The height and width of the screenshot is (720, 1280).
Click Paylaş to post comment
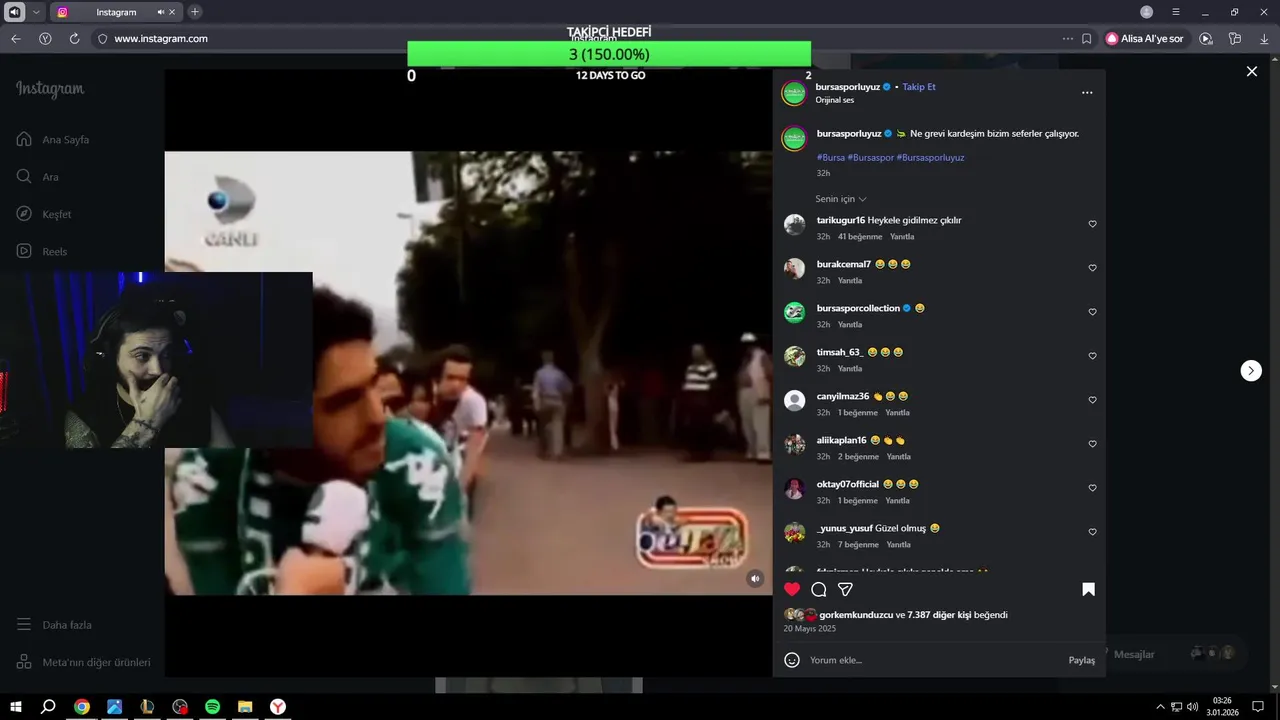(x=1081, y=660)
